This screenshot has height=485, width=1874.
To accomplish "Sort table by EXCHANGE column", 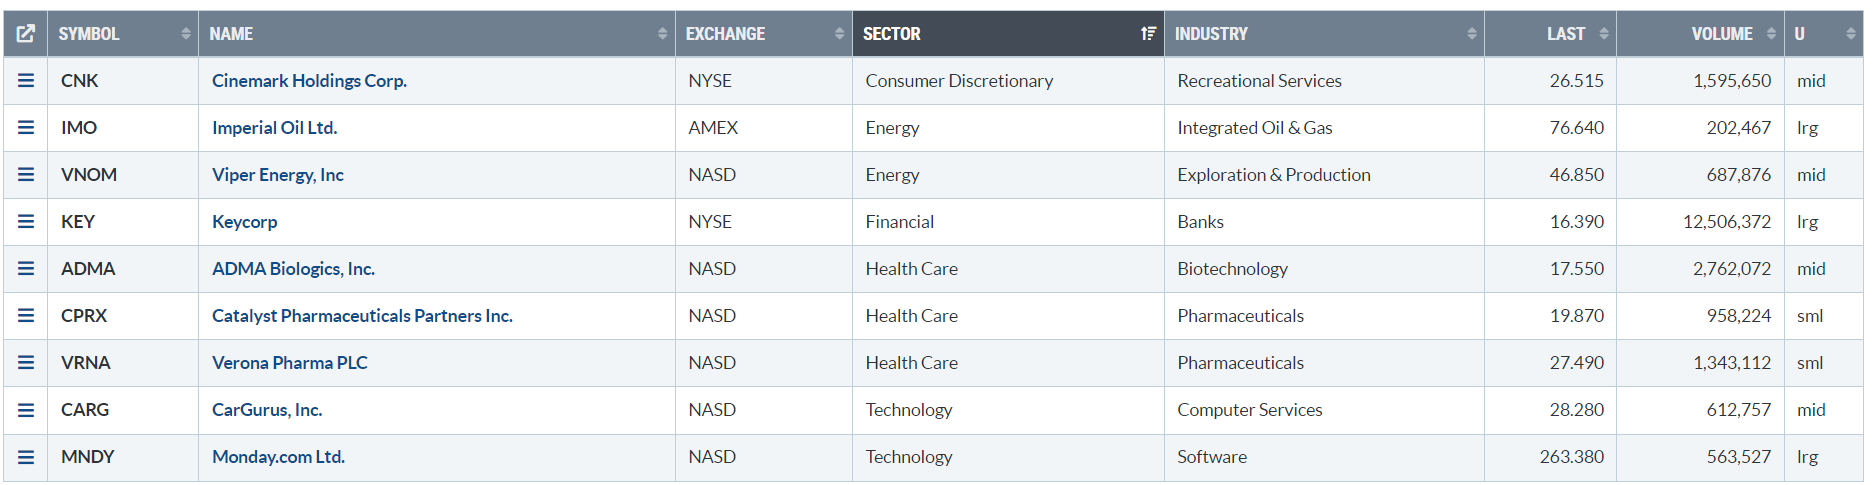I will (x=764, y=34).
